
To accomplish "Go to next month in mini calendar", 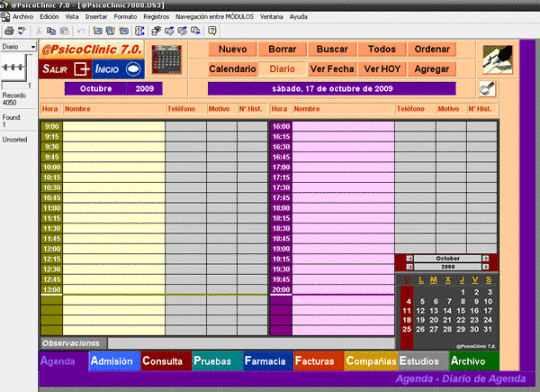I will [x=485, y=258].
